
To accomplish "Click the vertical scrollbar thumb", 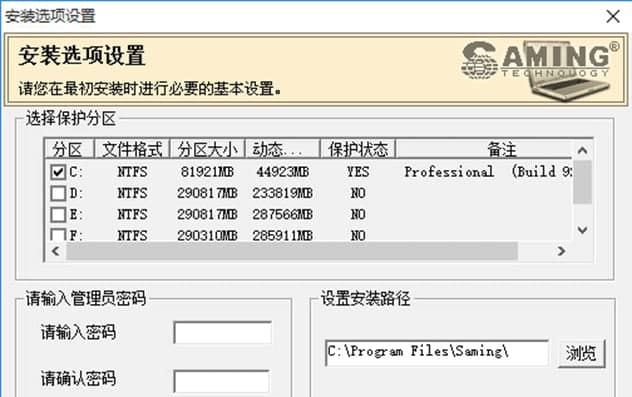I will tap(582, 182).
